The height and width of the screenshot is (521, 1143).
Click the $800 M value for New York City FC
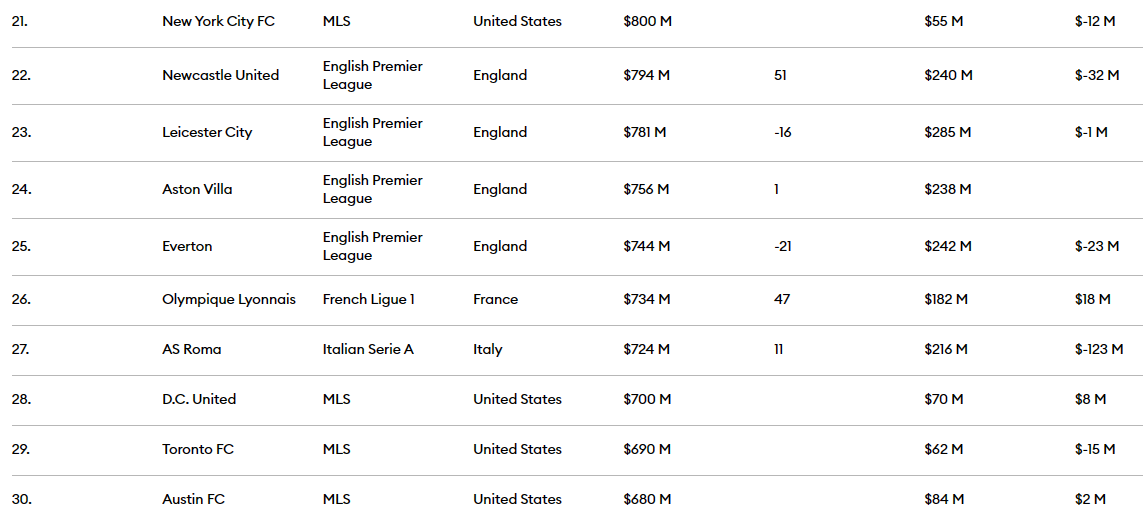[x=647, y=21]
